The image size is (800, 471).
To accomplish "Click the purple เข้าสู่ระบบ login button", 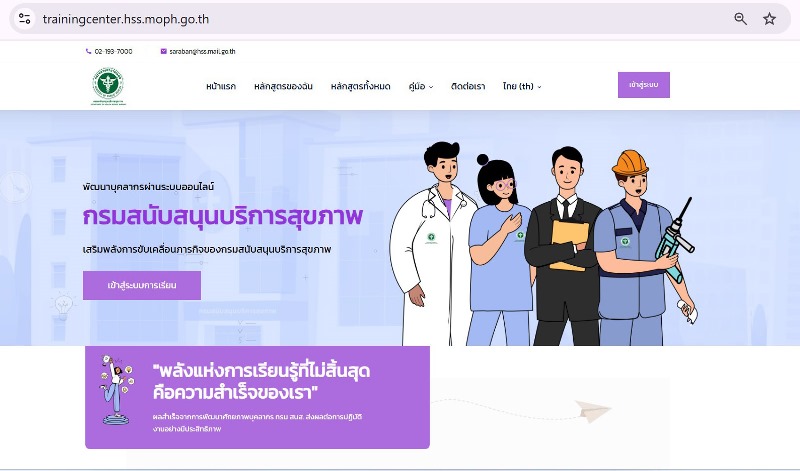I will point(643,85).
